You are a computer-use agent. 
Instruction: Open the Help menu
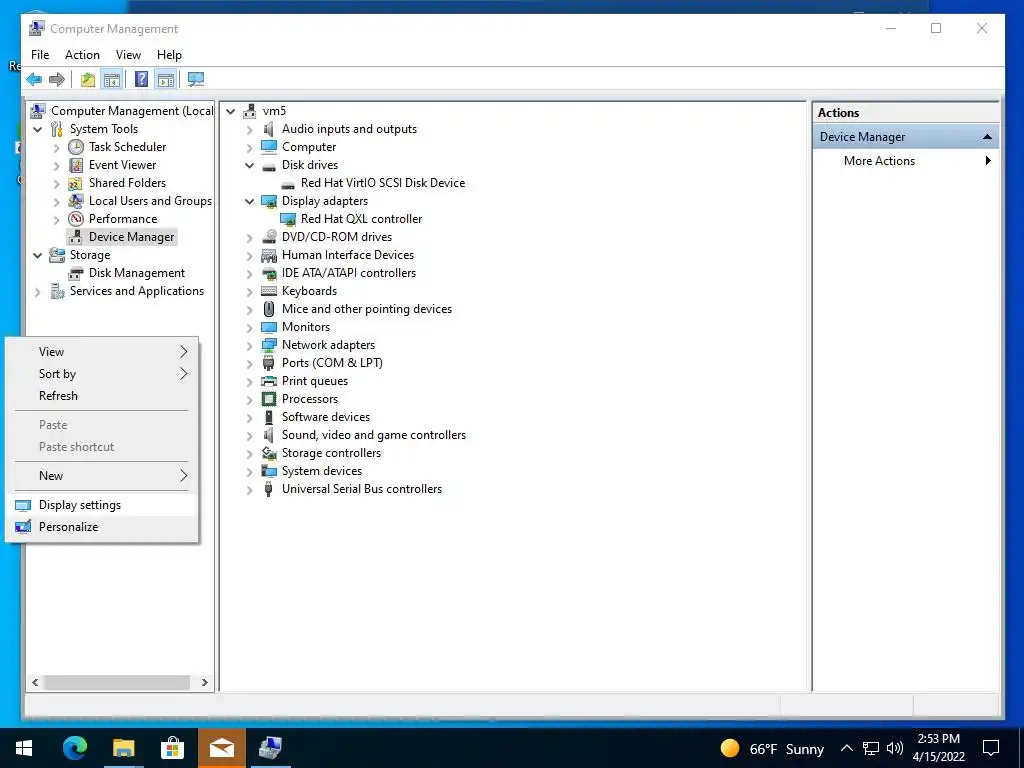169,55
